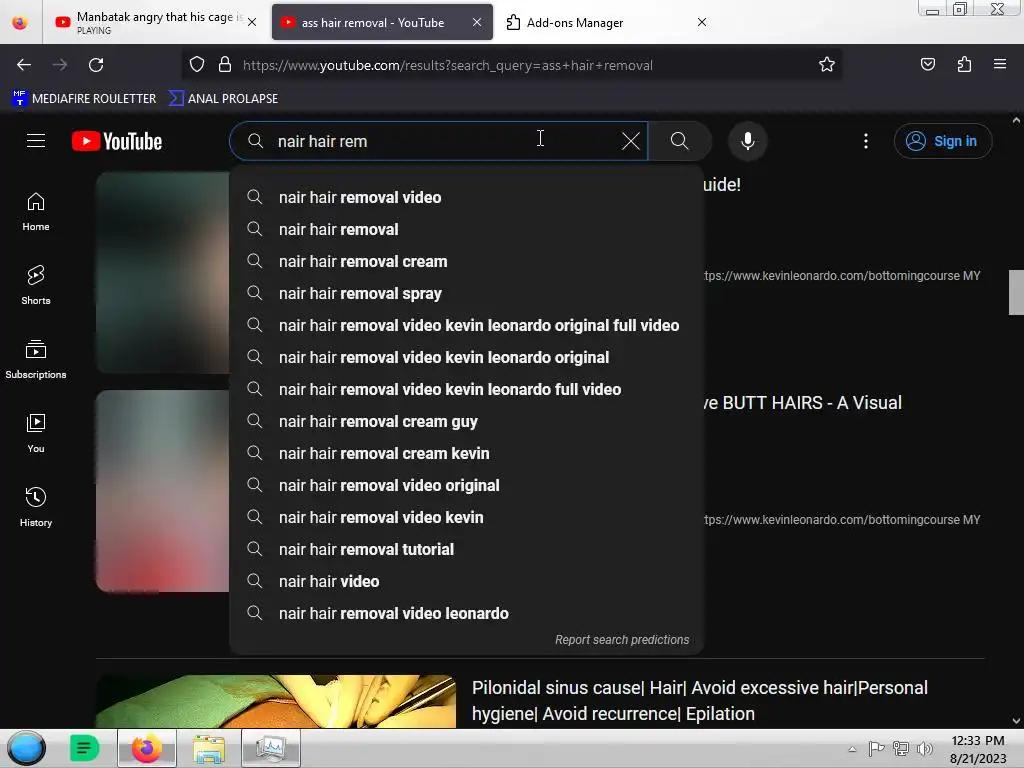The image size is (1024, 768).
Task: Save to Pocket icon in toolbar
Action: point(927,64)
